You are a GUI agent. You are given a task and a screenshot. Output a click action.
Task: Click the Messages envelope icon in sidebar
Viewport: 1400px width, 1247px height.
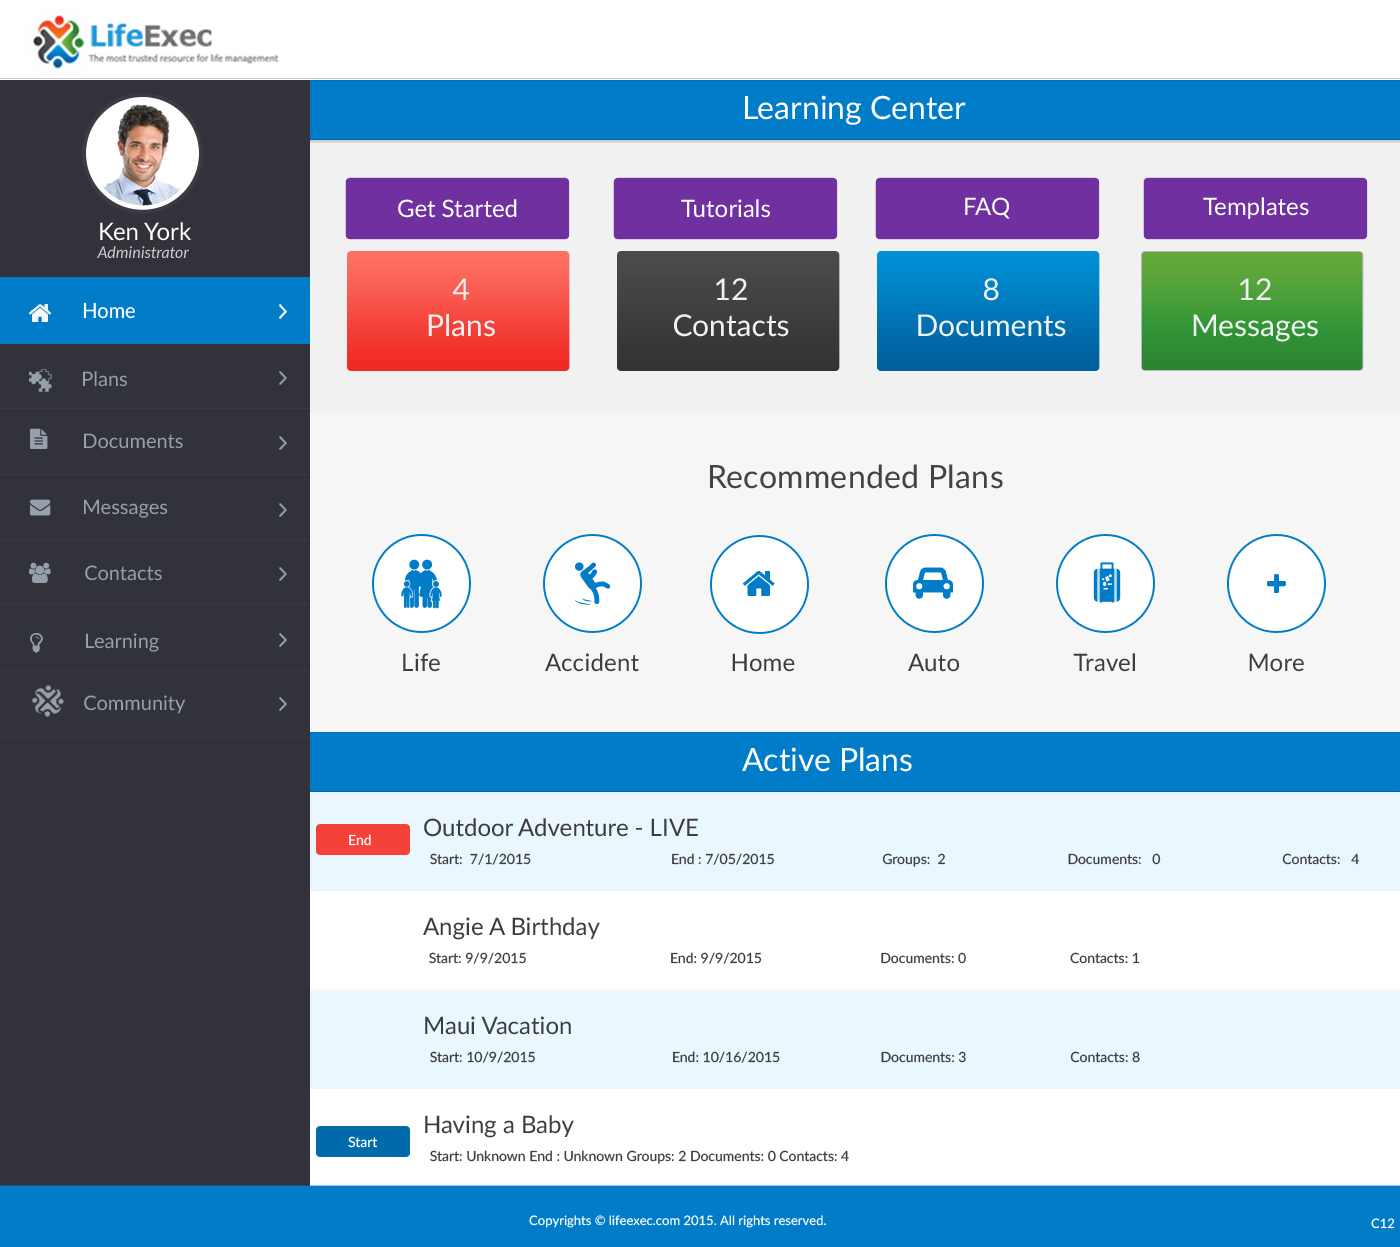tap(40, 508)
